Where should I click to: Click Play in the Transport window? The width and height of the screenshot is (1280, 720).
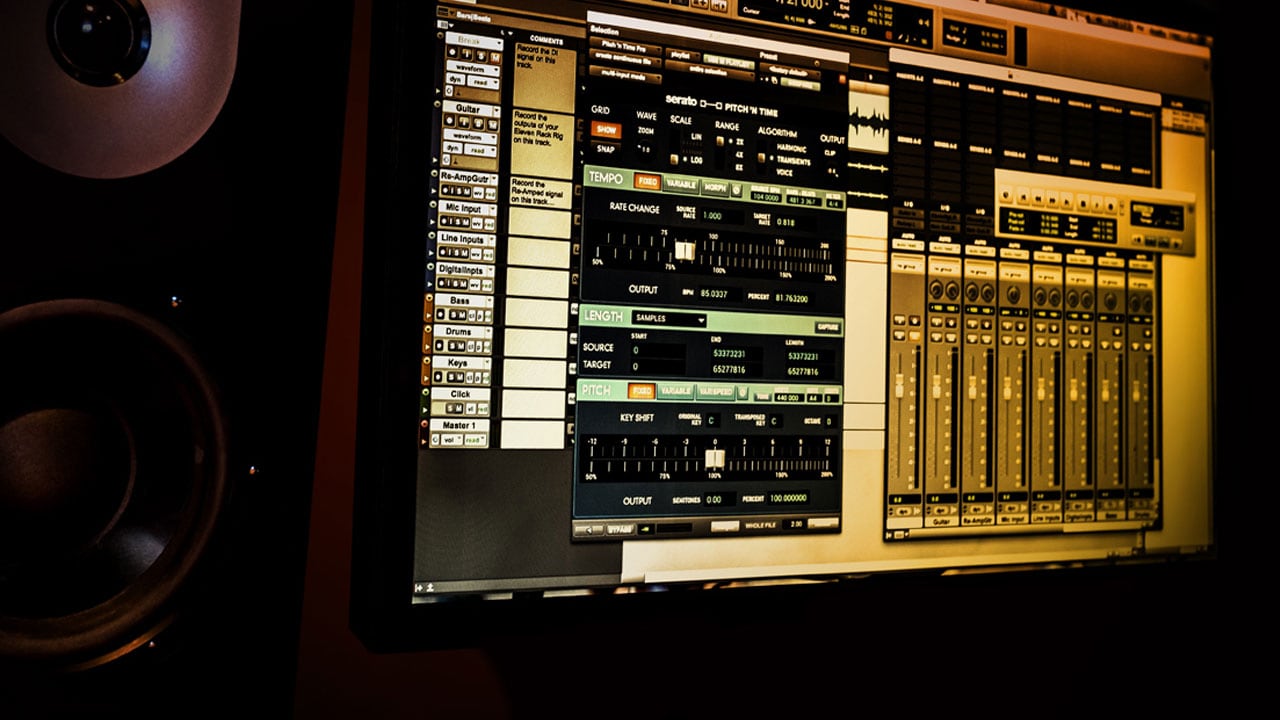click(x=1097, y=205)
